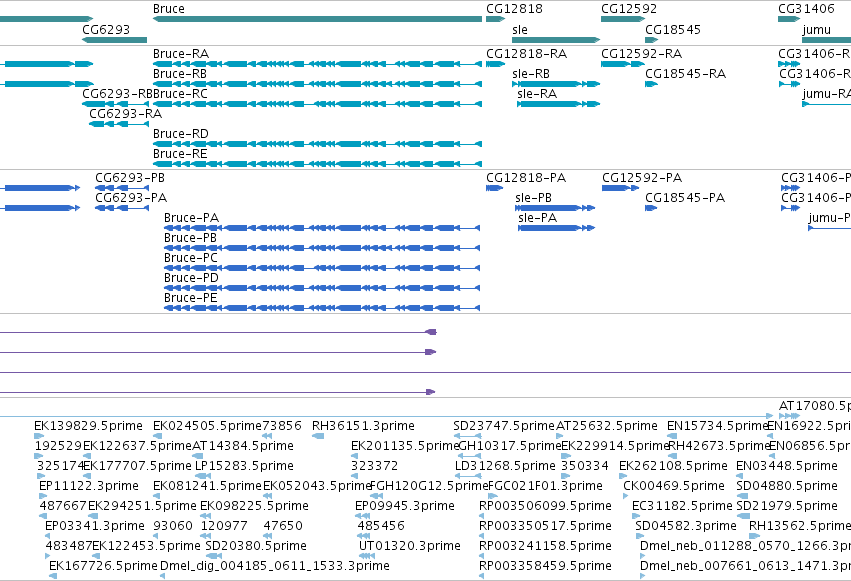This screenshot has width=851, height=581.
Task: Select the EK122637.5prime EST label
Action: coord(137,446)
